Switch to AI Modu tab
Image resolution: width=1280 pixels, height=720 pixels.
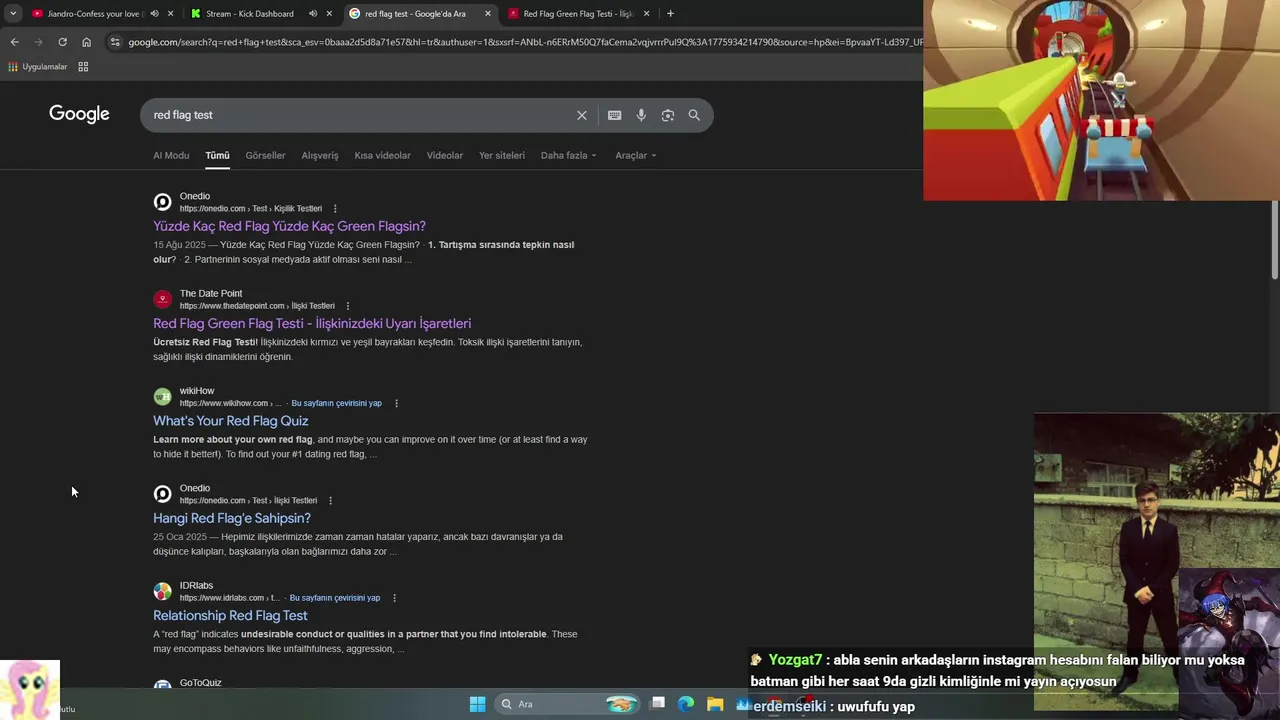(x=171, y=155)
